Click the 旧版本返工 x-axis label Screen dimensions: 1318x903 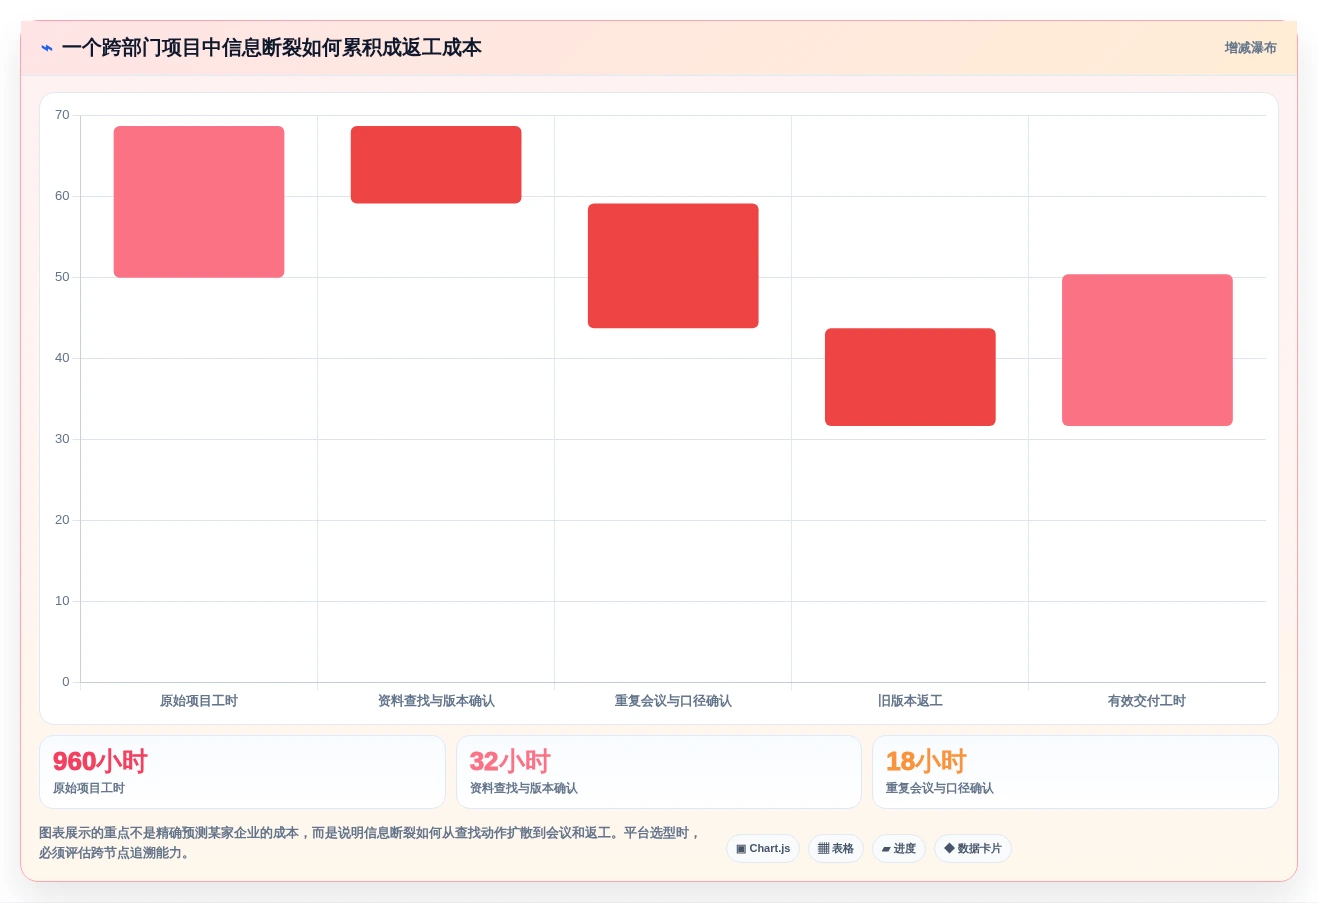click(x=910, y=701)
